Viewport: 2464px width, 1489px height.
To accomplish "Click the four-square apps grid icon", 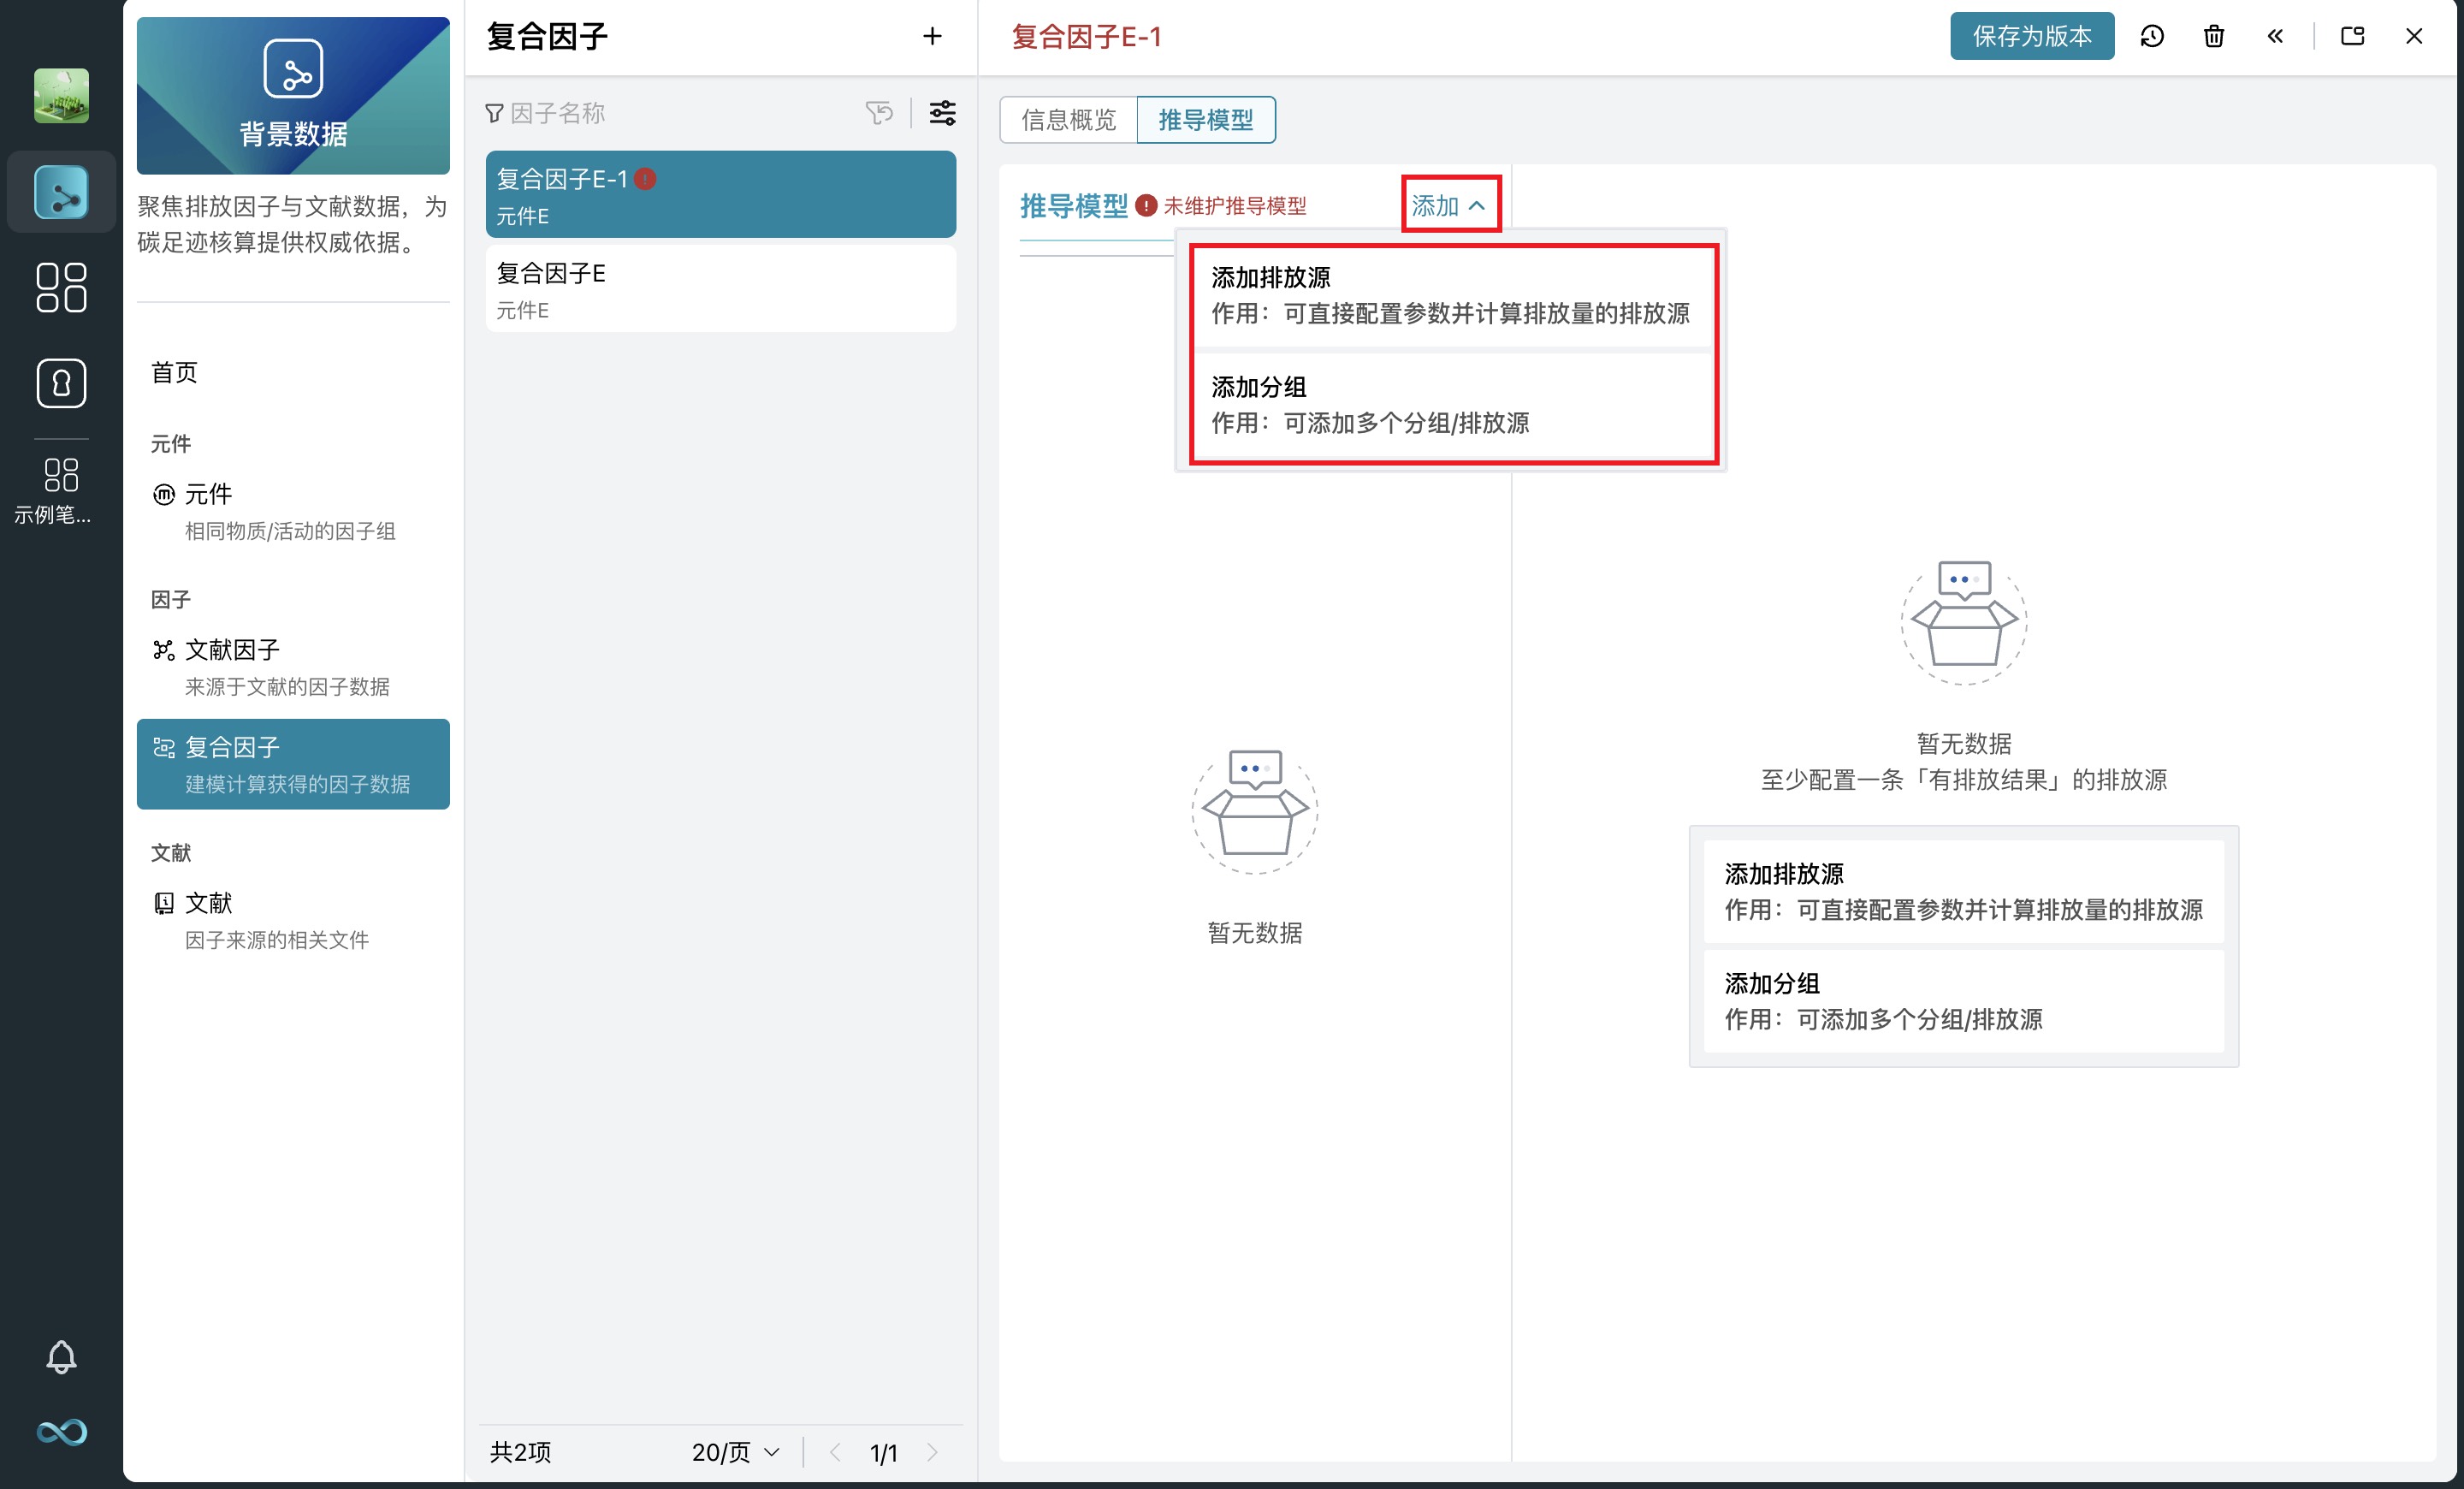I will click(61, 288).
